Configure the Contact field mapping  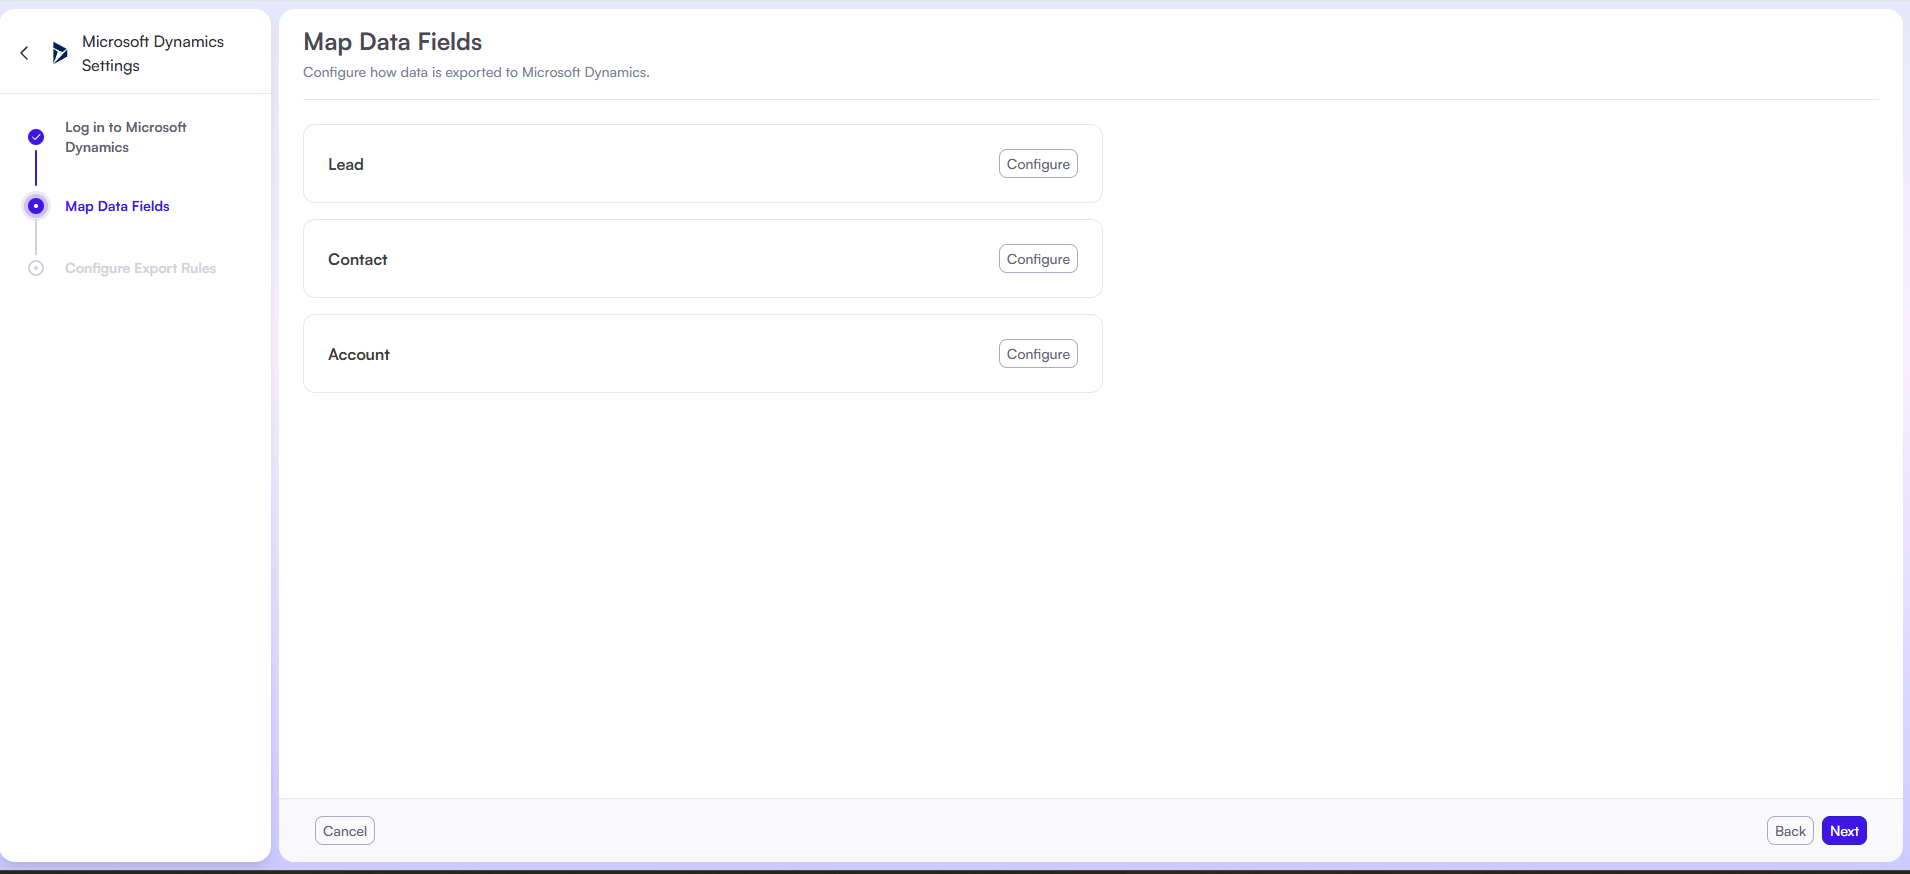pos(1037,259)
